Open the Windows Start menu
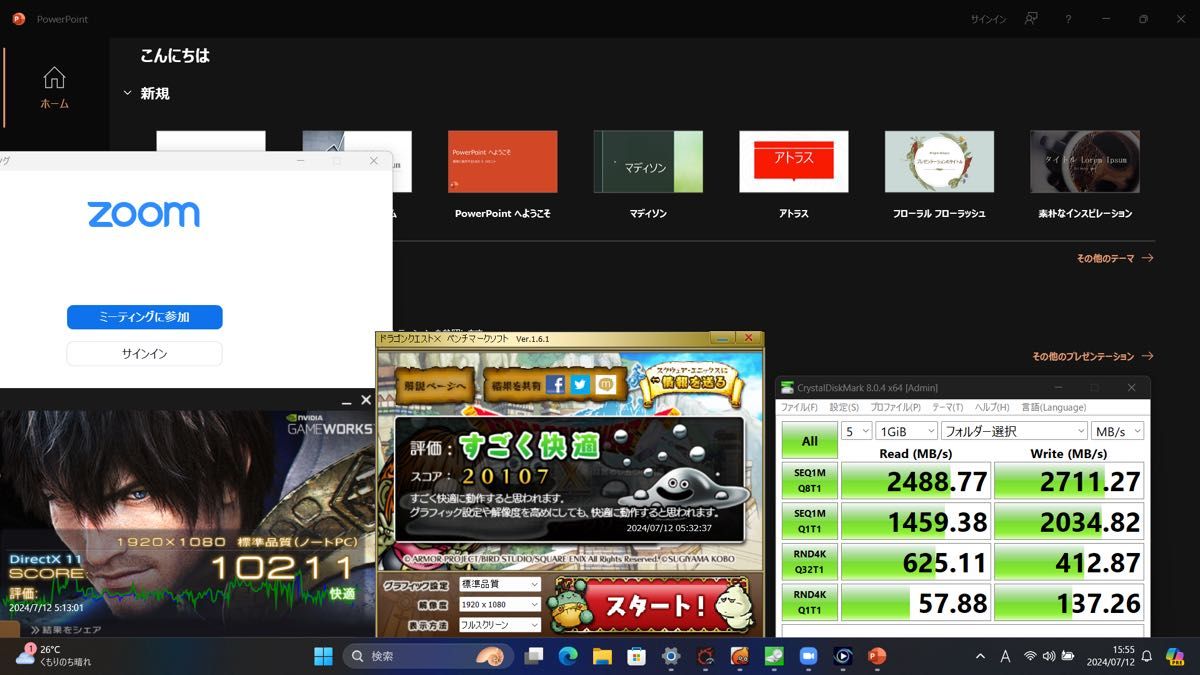 click(323, 656)
